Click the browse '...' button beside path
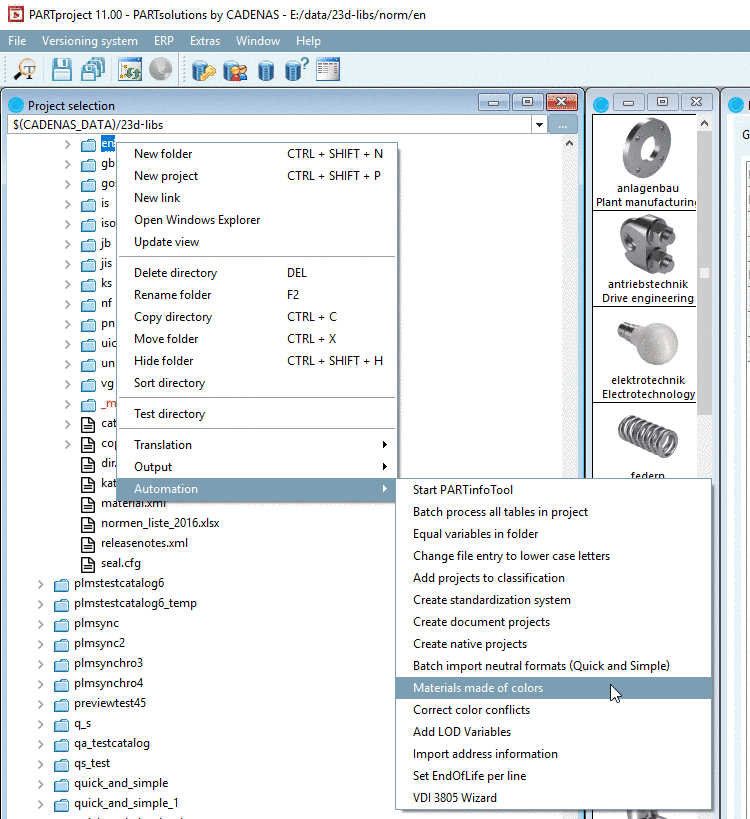 562,125
